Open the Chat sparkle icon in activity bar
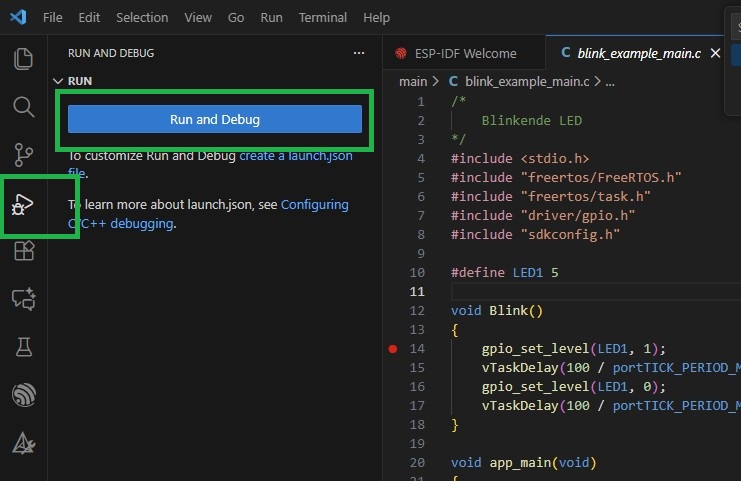Screen dimensions: 741x481 [23, 298]
